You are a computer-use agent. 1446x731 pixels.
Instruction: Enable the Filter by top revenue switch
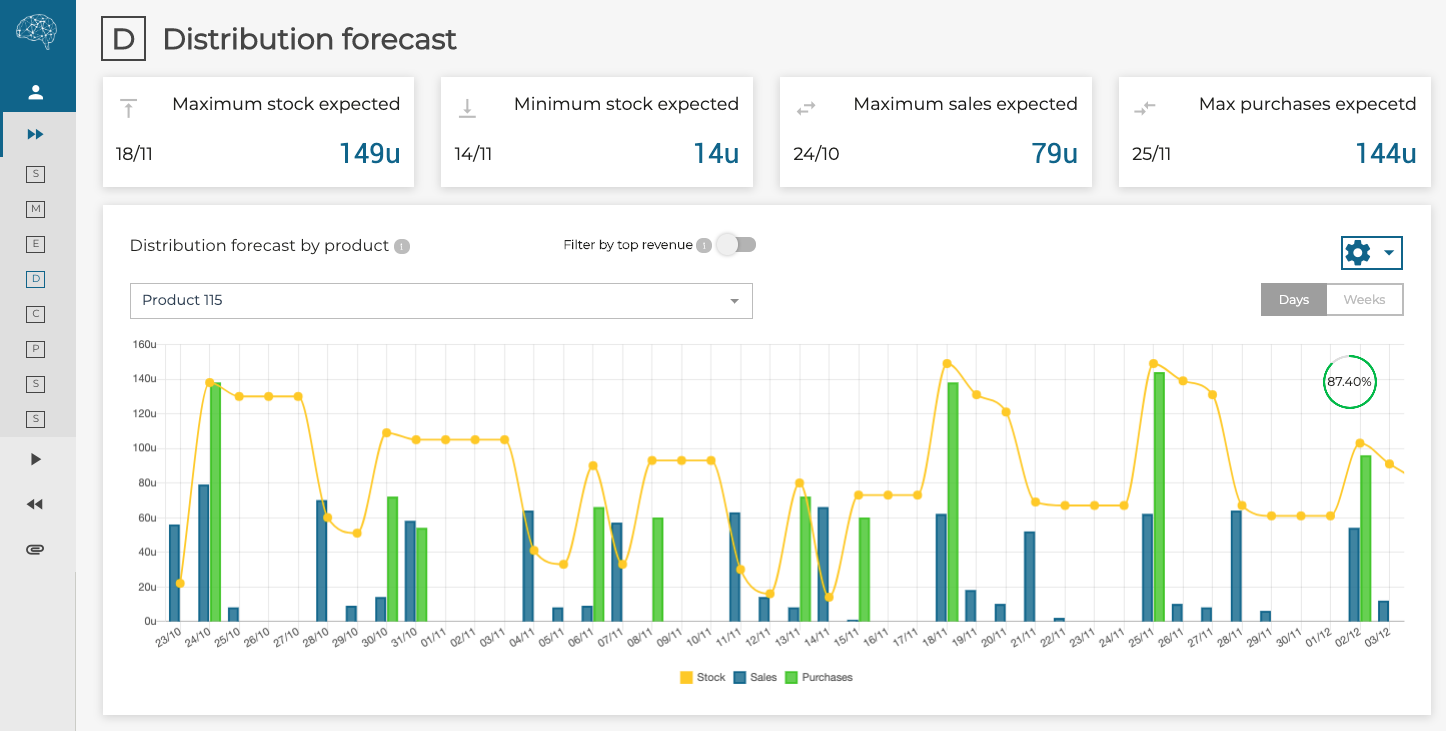(x=736, y=244)
